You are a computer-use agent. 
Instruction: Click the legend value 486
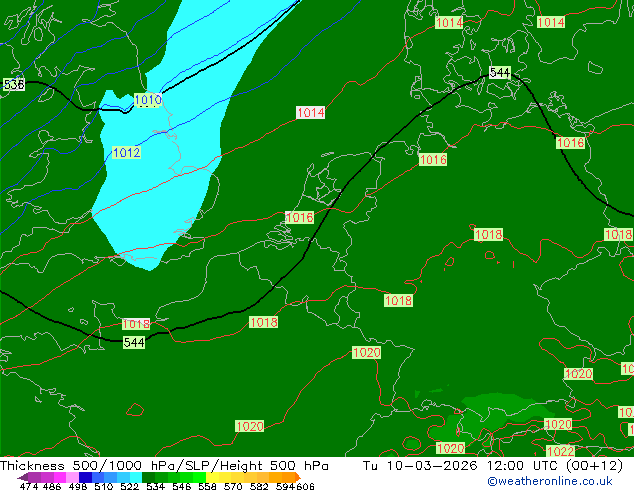click(x=52, y=486)
